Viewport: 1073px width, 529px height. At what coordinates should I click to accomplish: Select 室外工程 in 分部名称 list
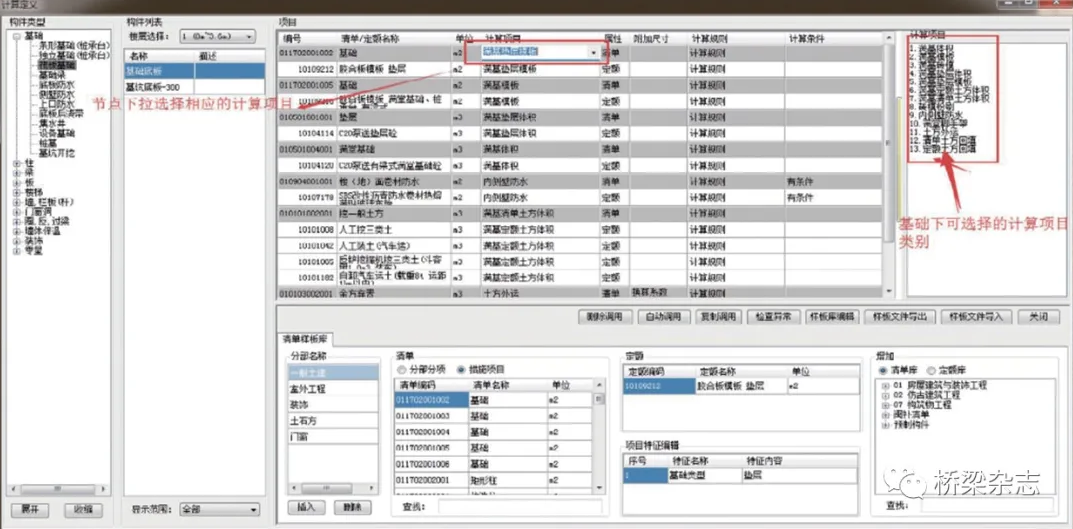[333, 389]
